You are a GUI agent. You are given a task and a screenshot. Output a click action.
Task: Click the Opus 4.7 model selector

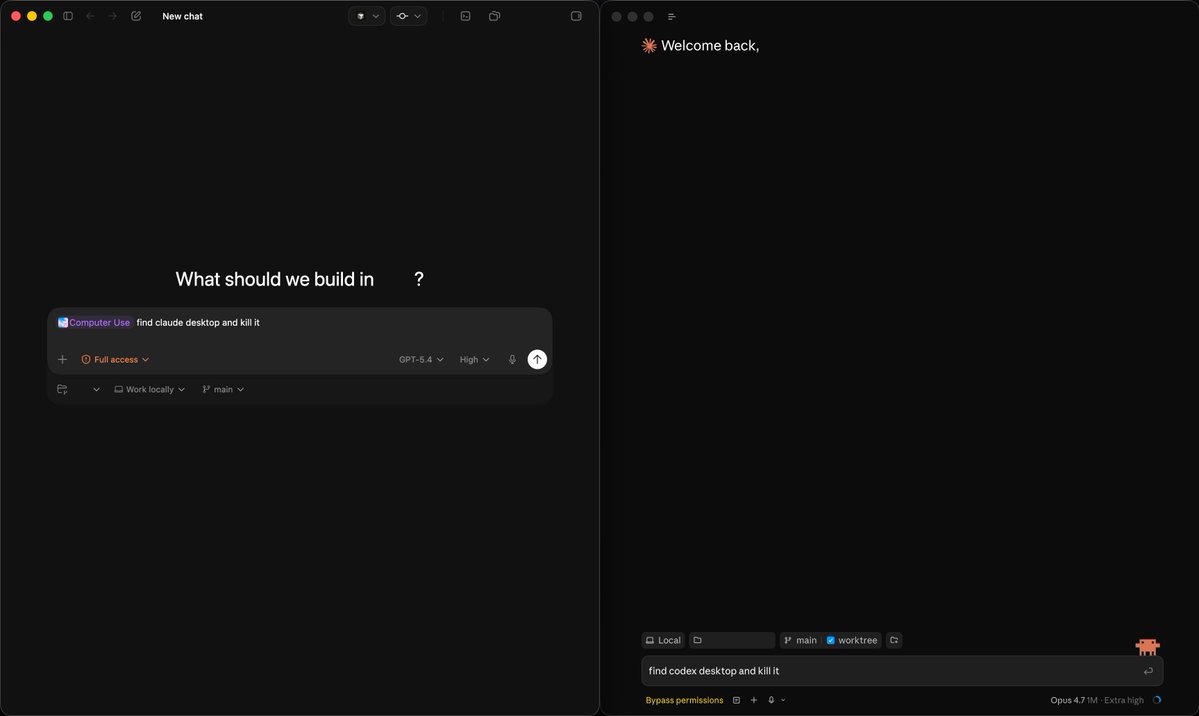tap(1097, 700)
